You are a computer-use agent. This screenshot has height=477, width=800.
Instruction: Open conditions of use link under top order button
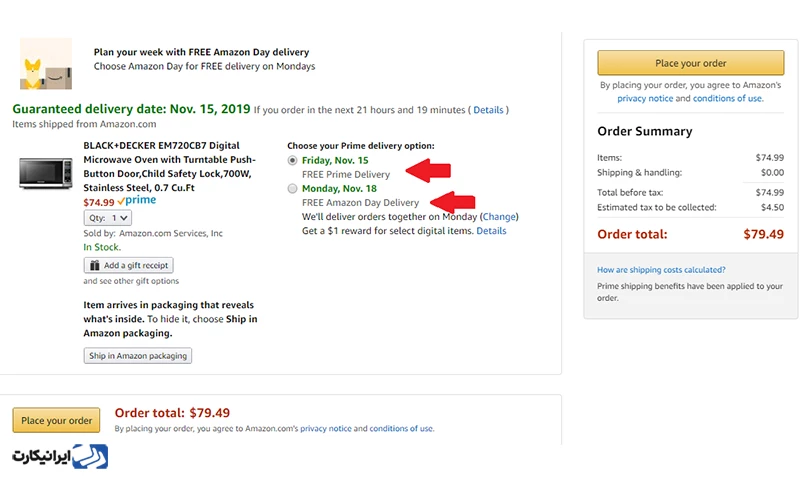pyautogui.click(x=728, y=98)
